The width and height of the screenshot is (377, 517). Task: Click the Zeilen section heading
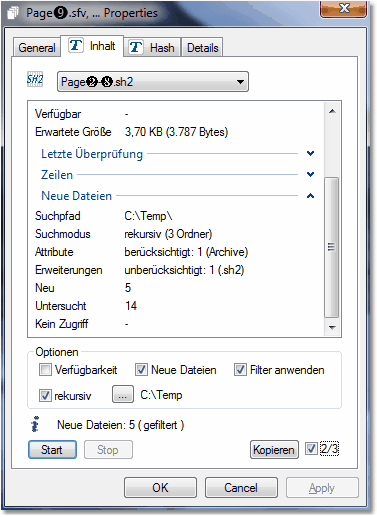pyautogui.click(x=57, y=175)
